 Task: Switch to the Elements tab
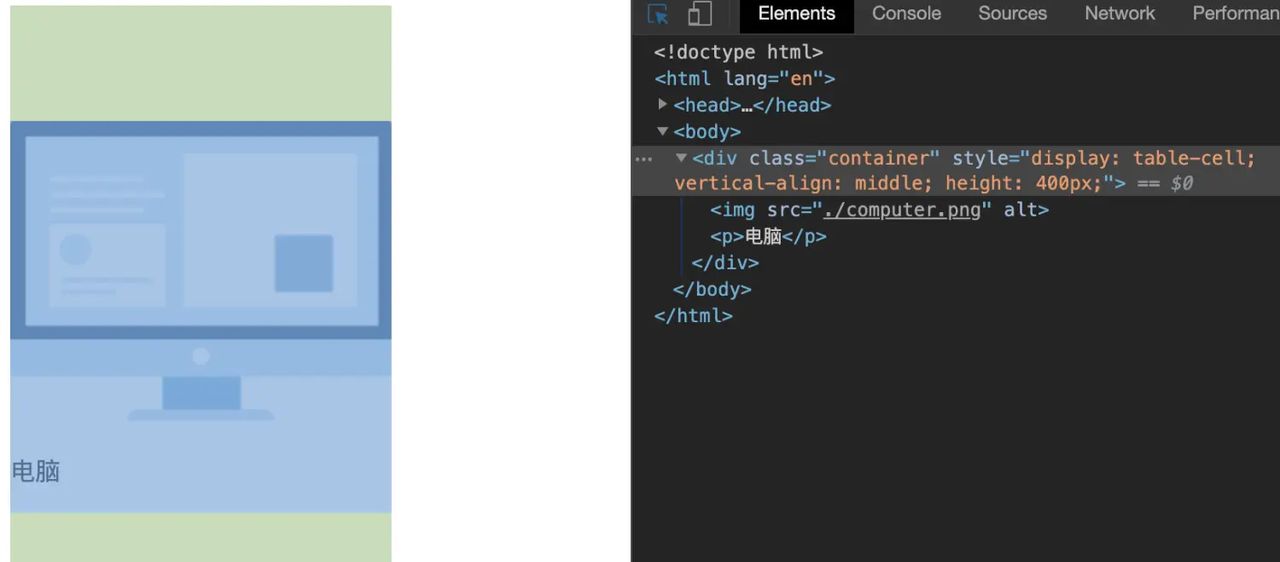[796, 14]
